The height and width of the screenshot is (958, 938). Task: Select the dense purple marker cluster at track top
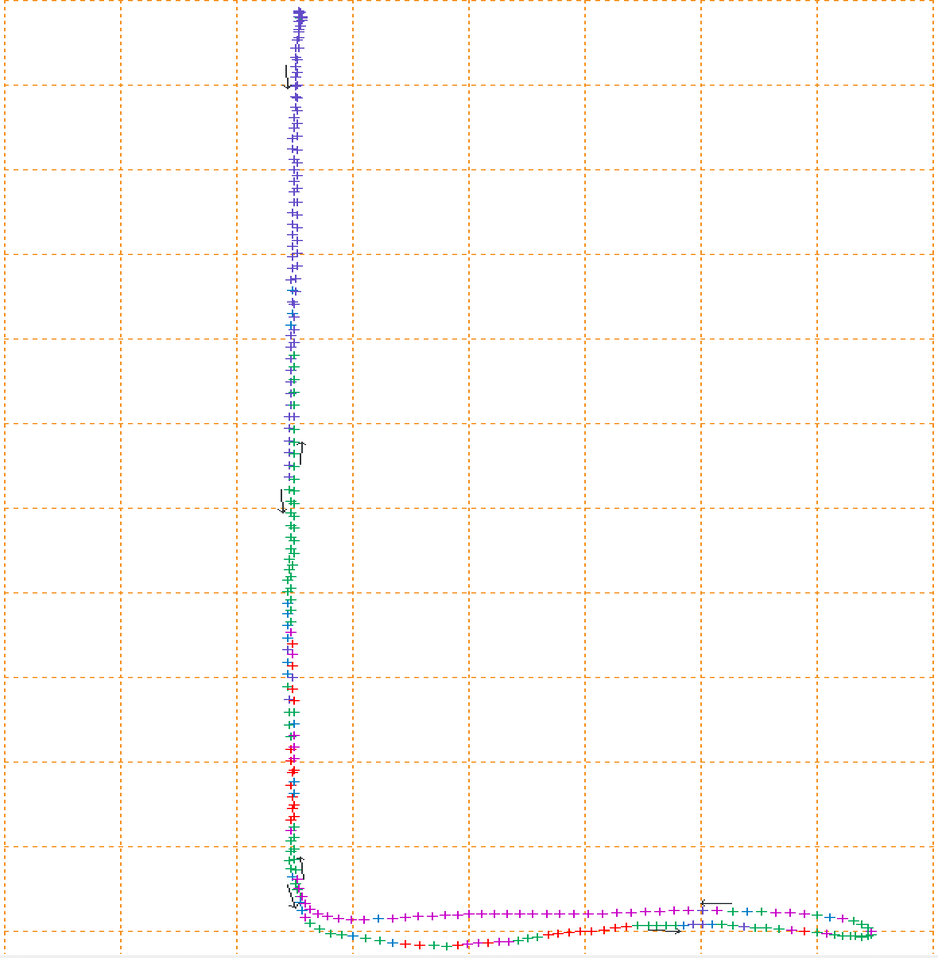(x=299, y=18)
